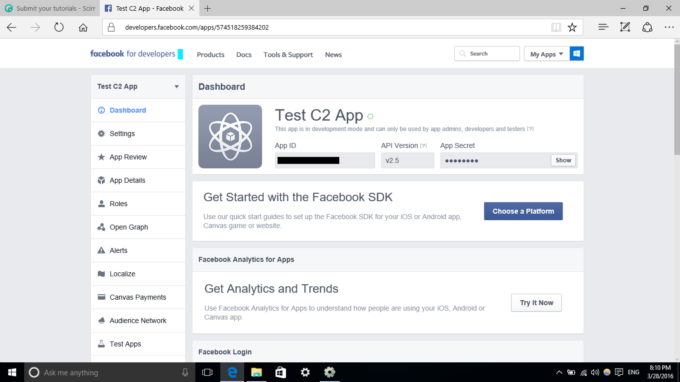This screenshot has height=382, width=680.
Task: Click the green app status circle
Action: [x=370, y=116]
